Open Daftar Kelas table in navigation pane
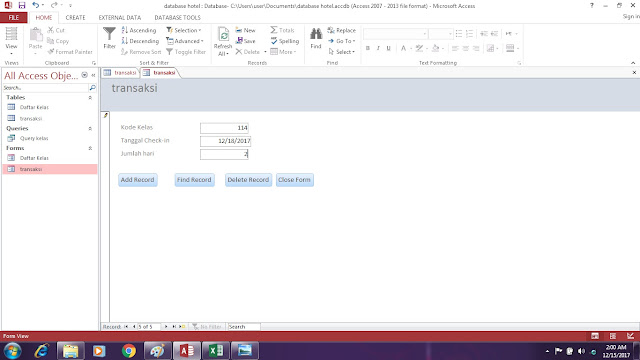Viewport: 640px width, 360px height. (34, 107)
